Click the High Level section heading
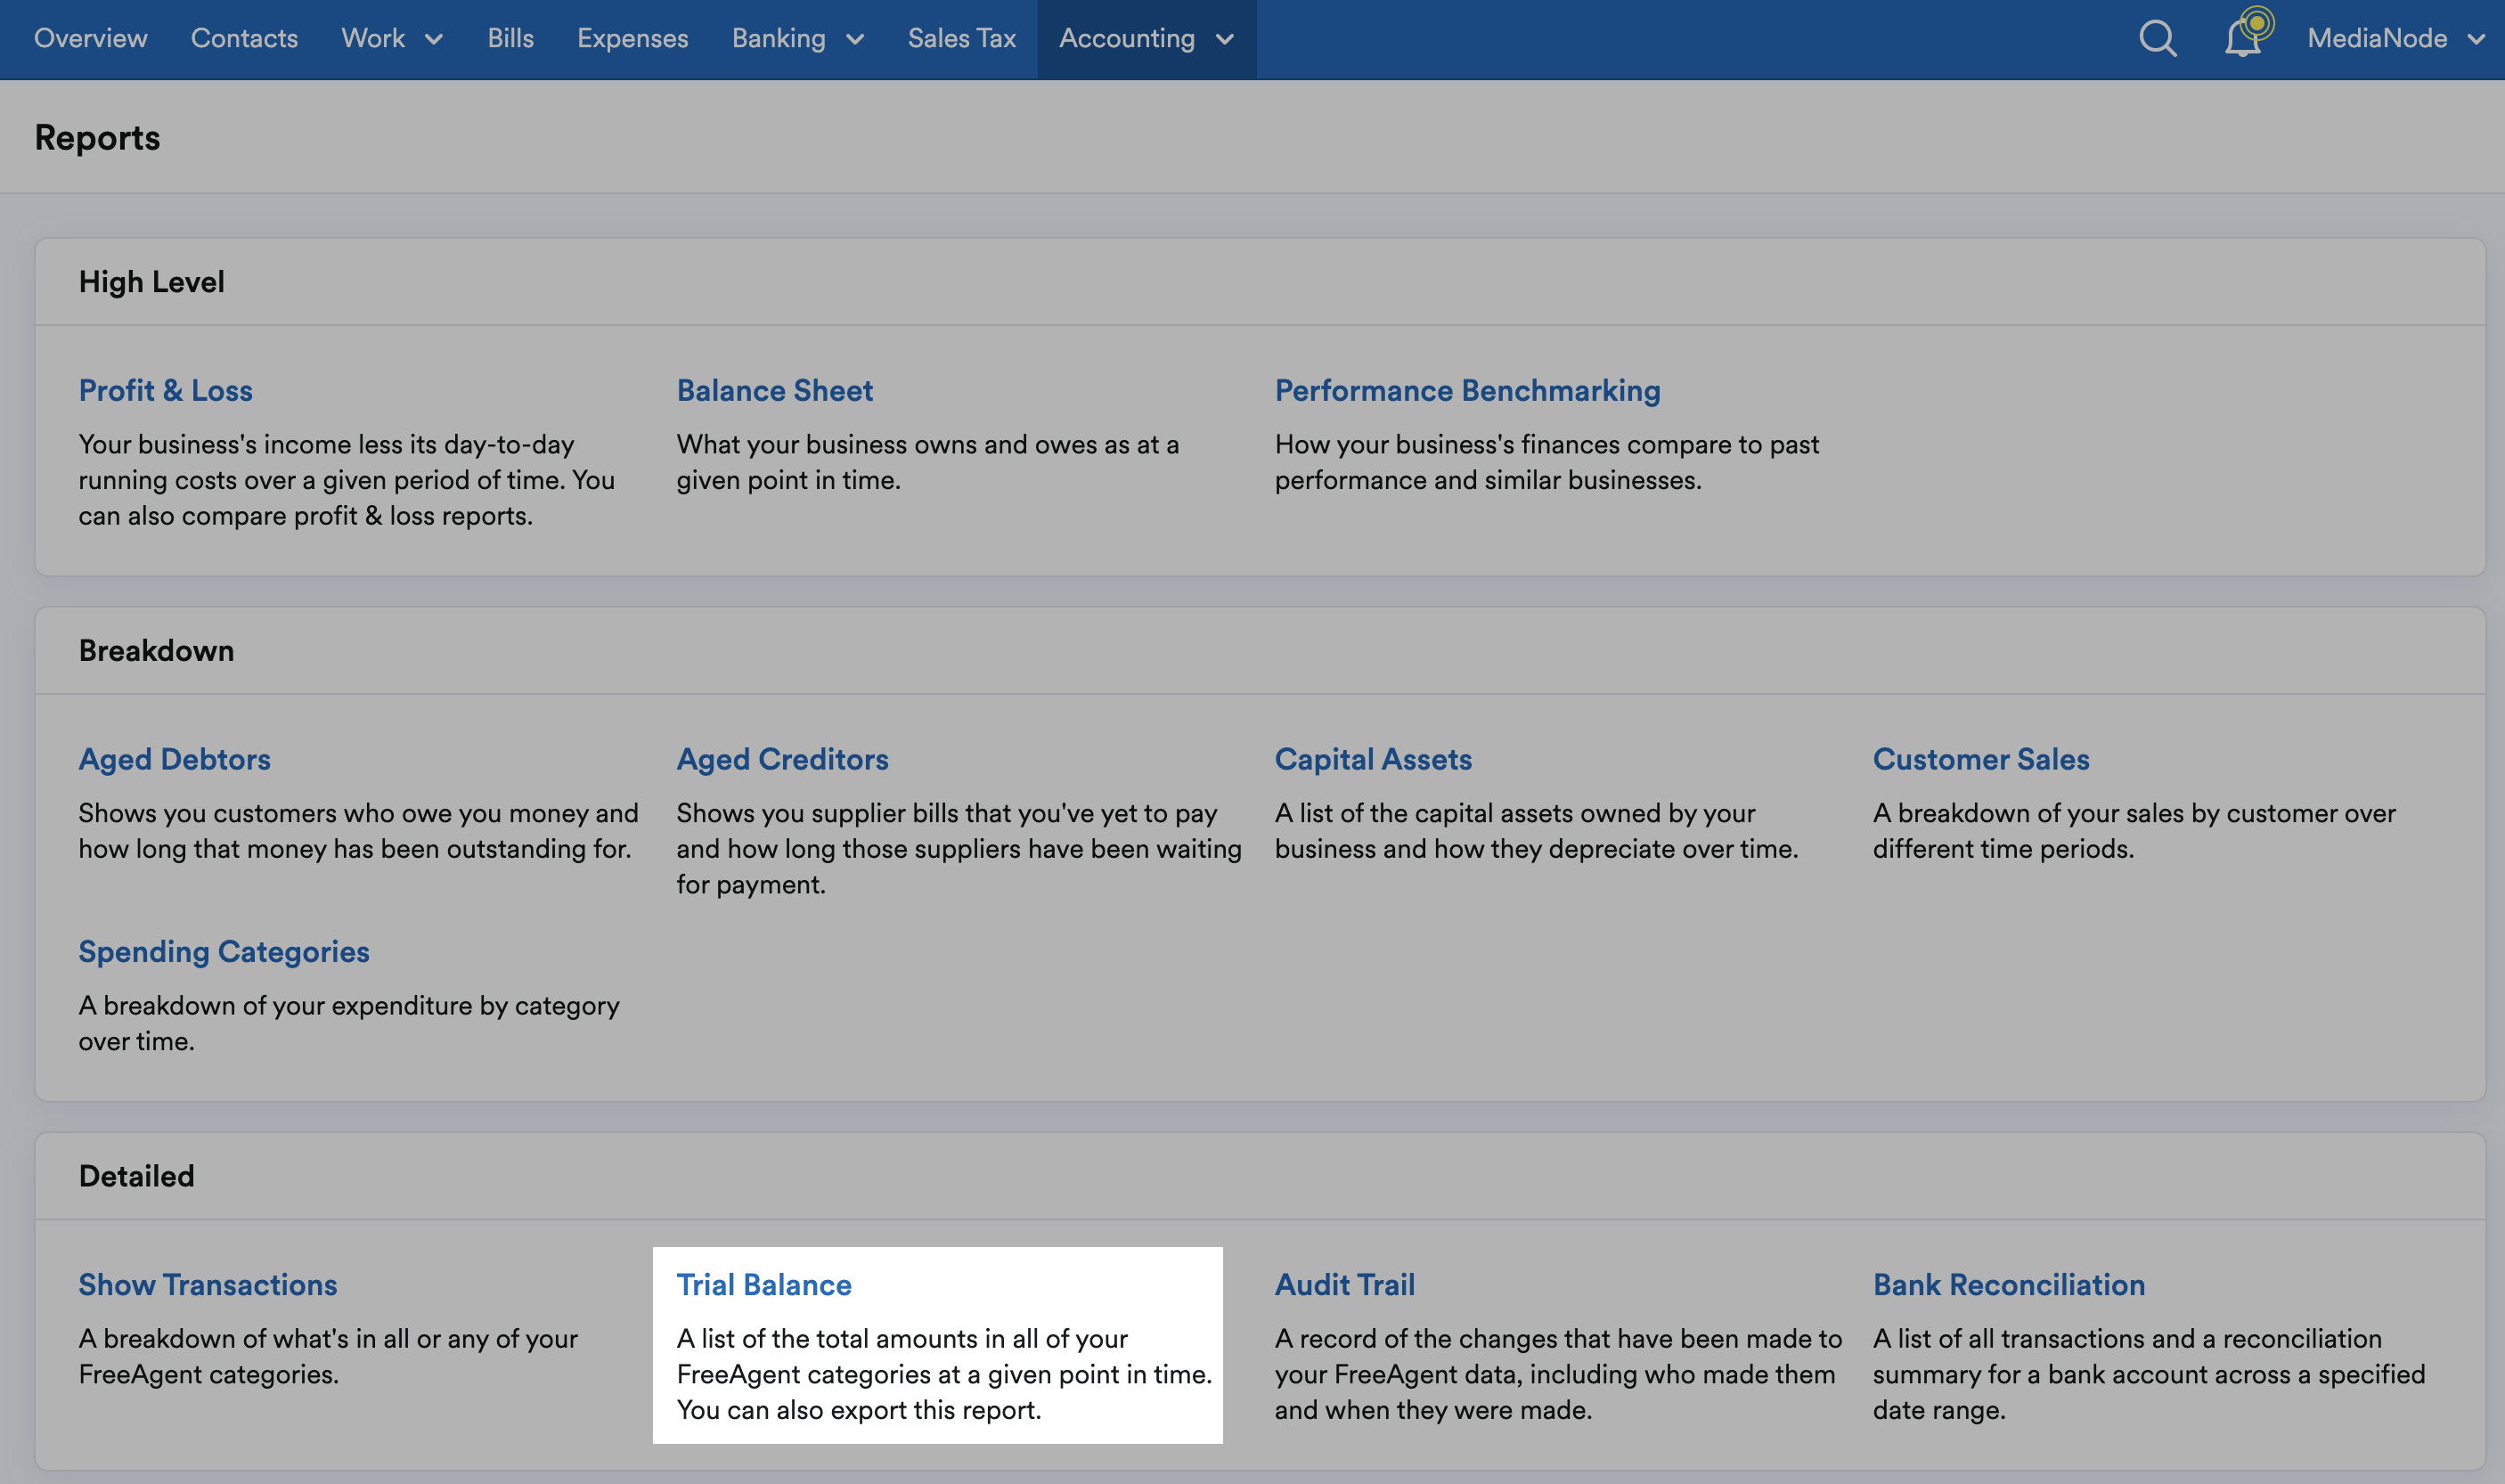The width and height of the screenshot is (2505, 1484). (152, 282)
